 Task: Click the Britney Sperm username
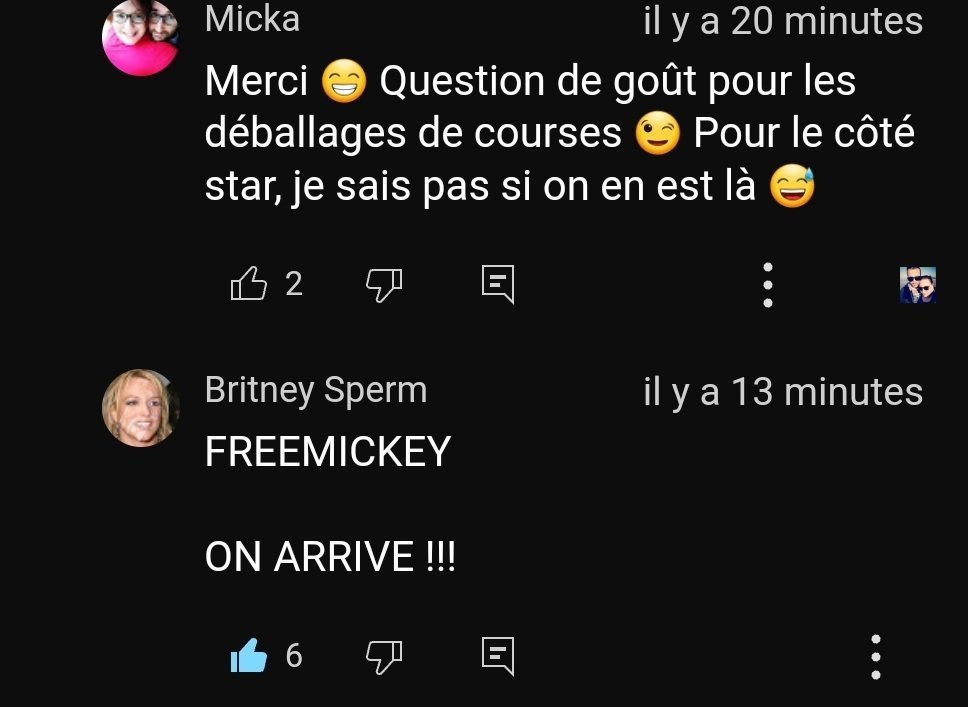point(316,390)
